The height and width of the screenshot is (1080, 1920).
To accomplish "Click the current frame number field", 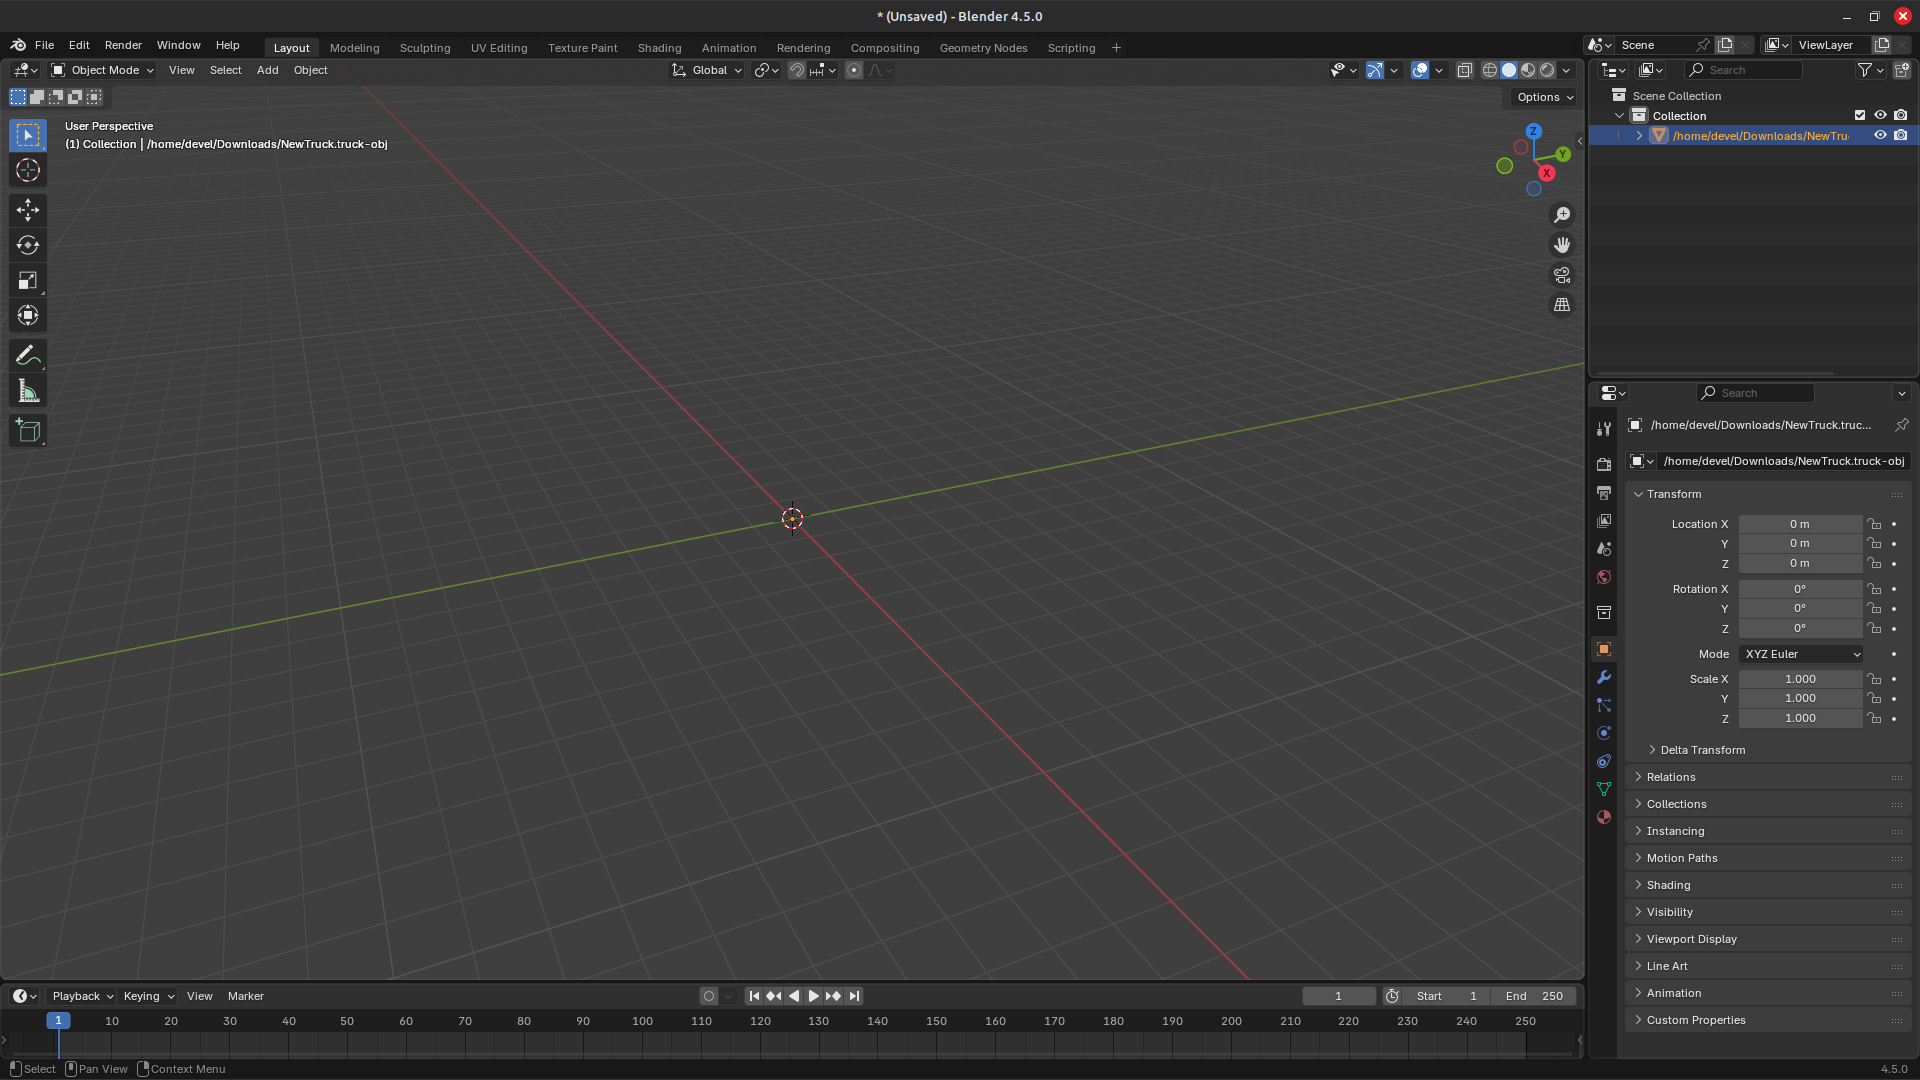I will [x=1338, y=996].
